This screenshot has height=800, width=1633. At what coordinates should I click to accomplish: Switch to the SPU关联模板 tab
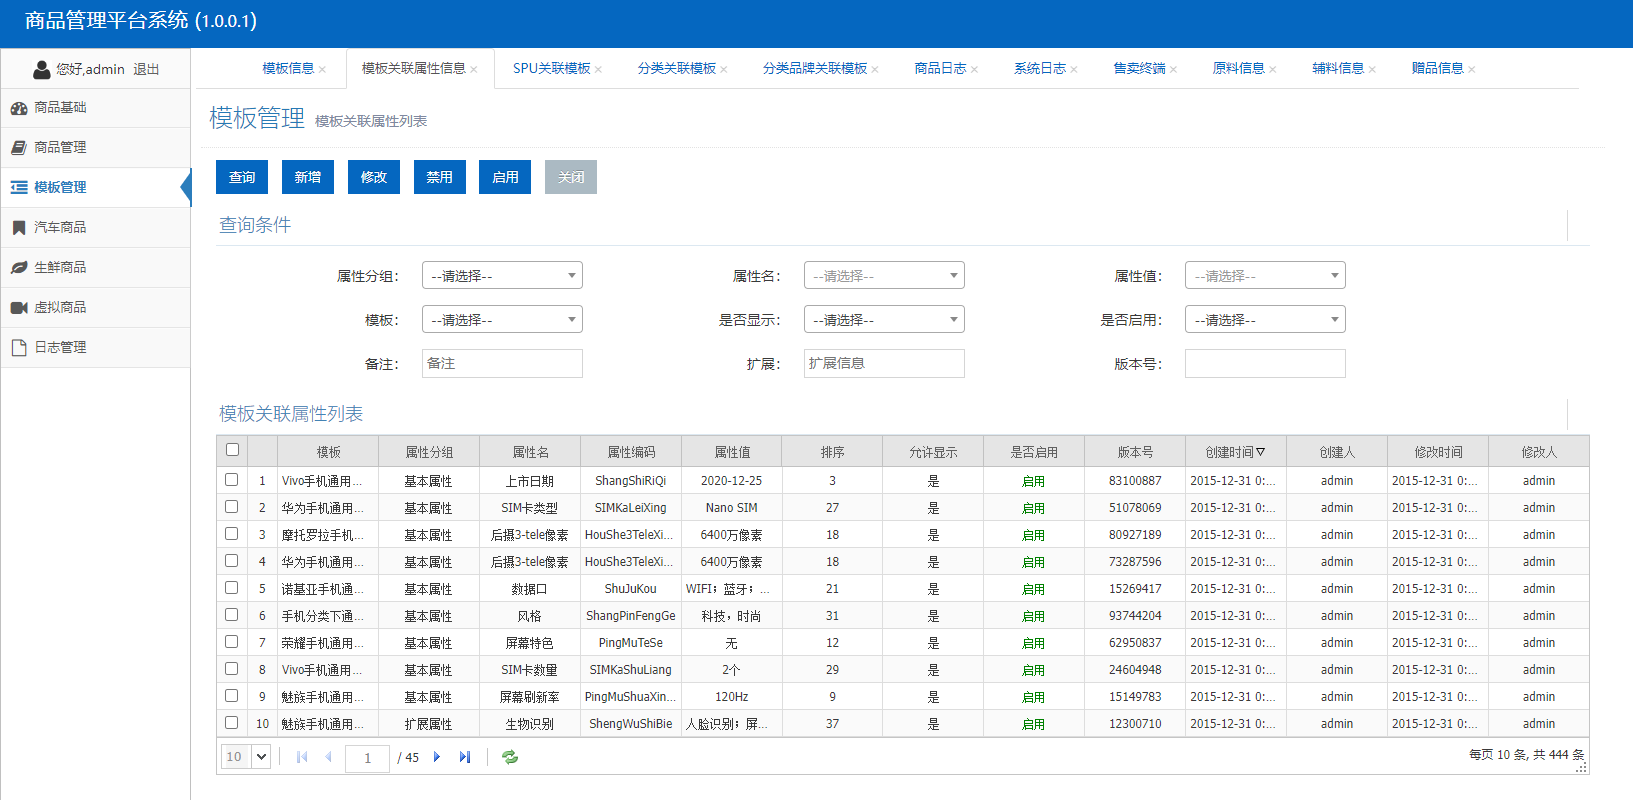[x=551, y=69]
